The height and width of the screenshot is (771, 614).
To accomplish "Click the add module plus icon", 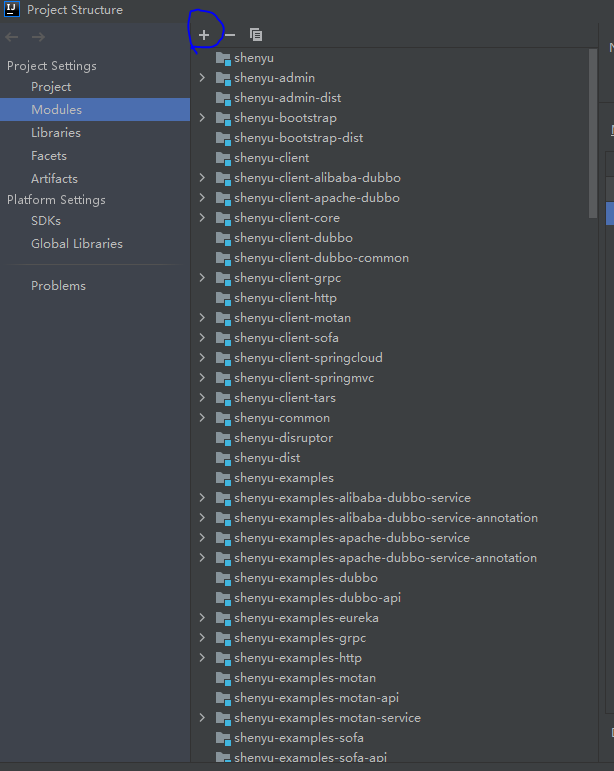I will click(x=204, y=35).
